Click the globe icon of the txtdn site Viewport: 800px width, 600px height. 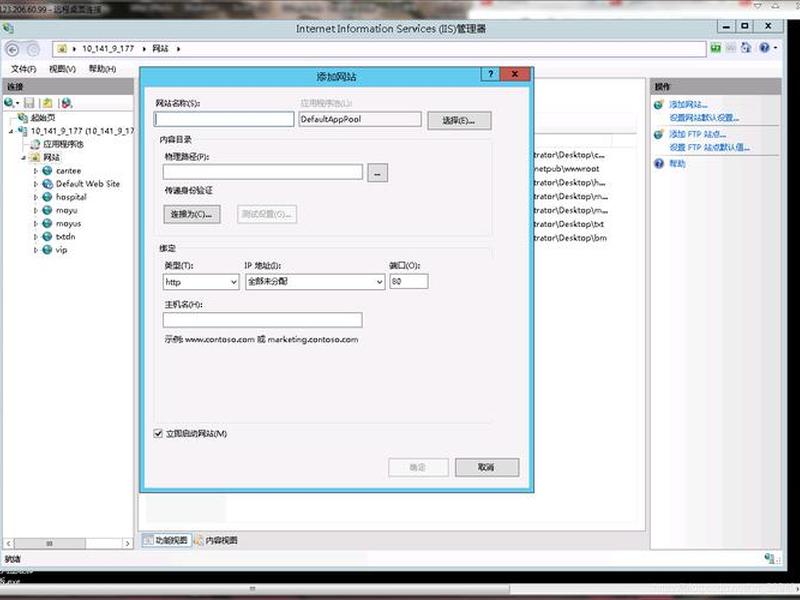47,237
